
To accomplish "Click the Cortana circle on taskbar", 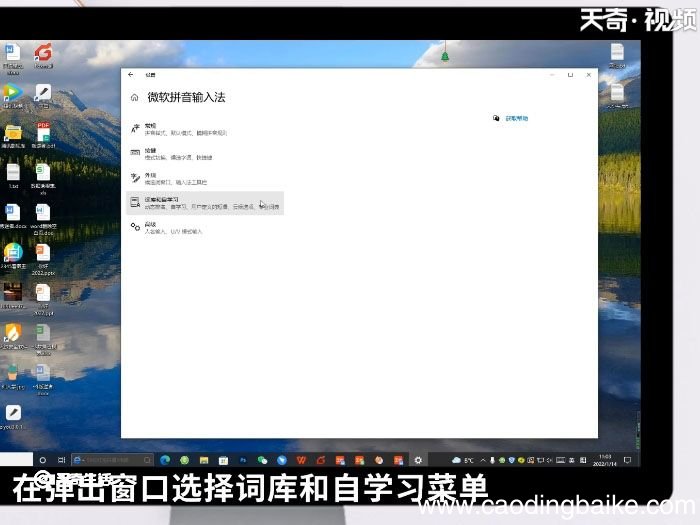I will coord(42,460).
